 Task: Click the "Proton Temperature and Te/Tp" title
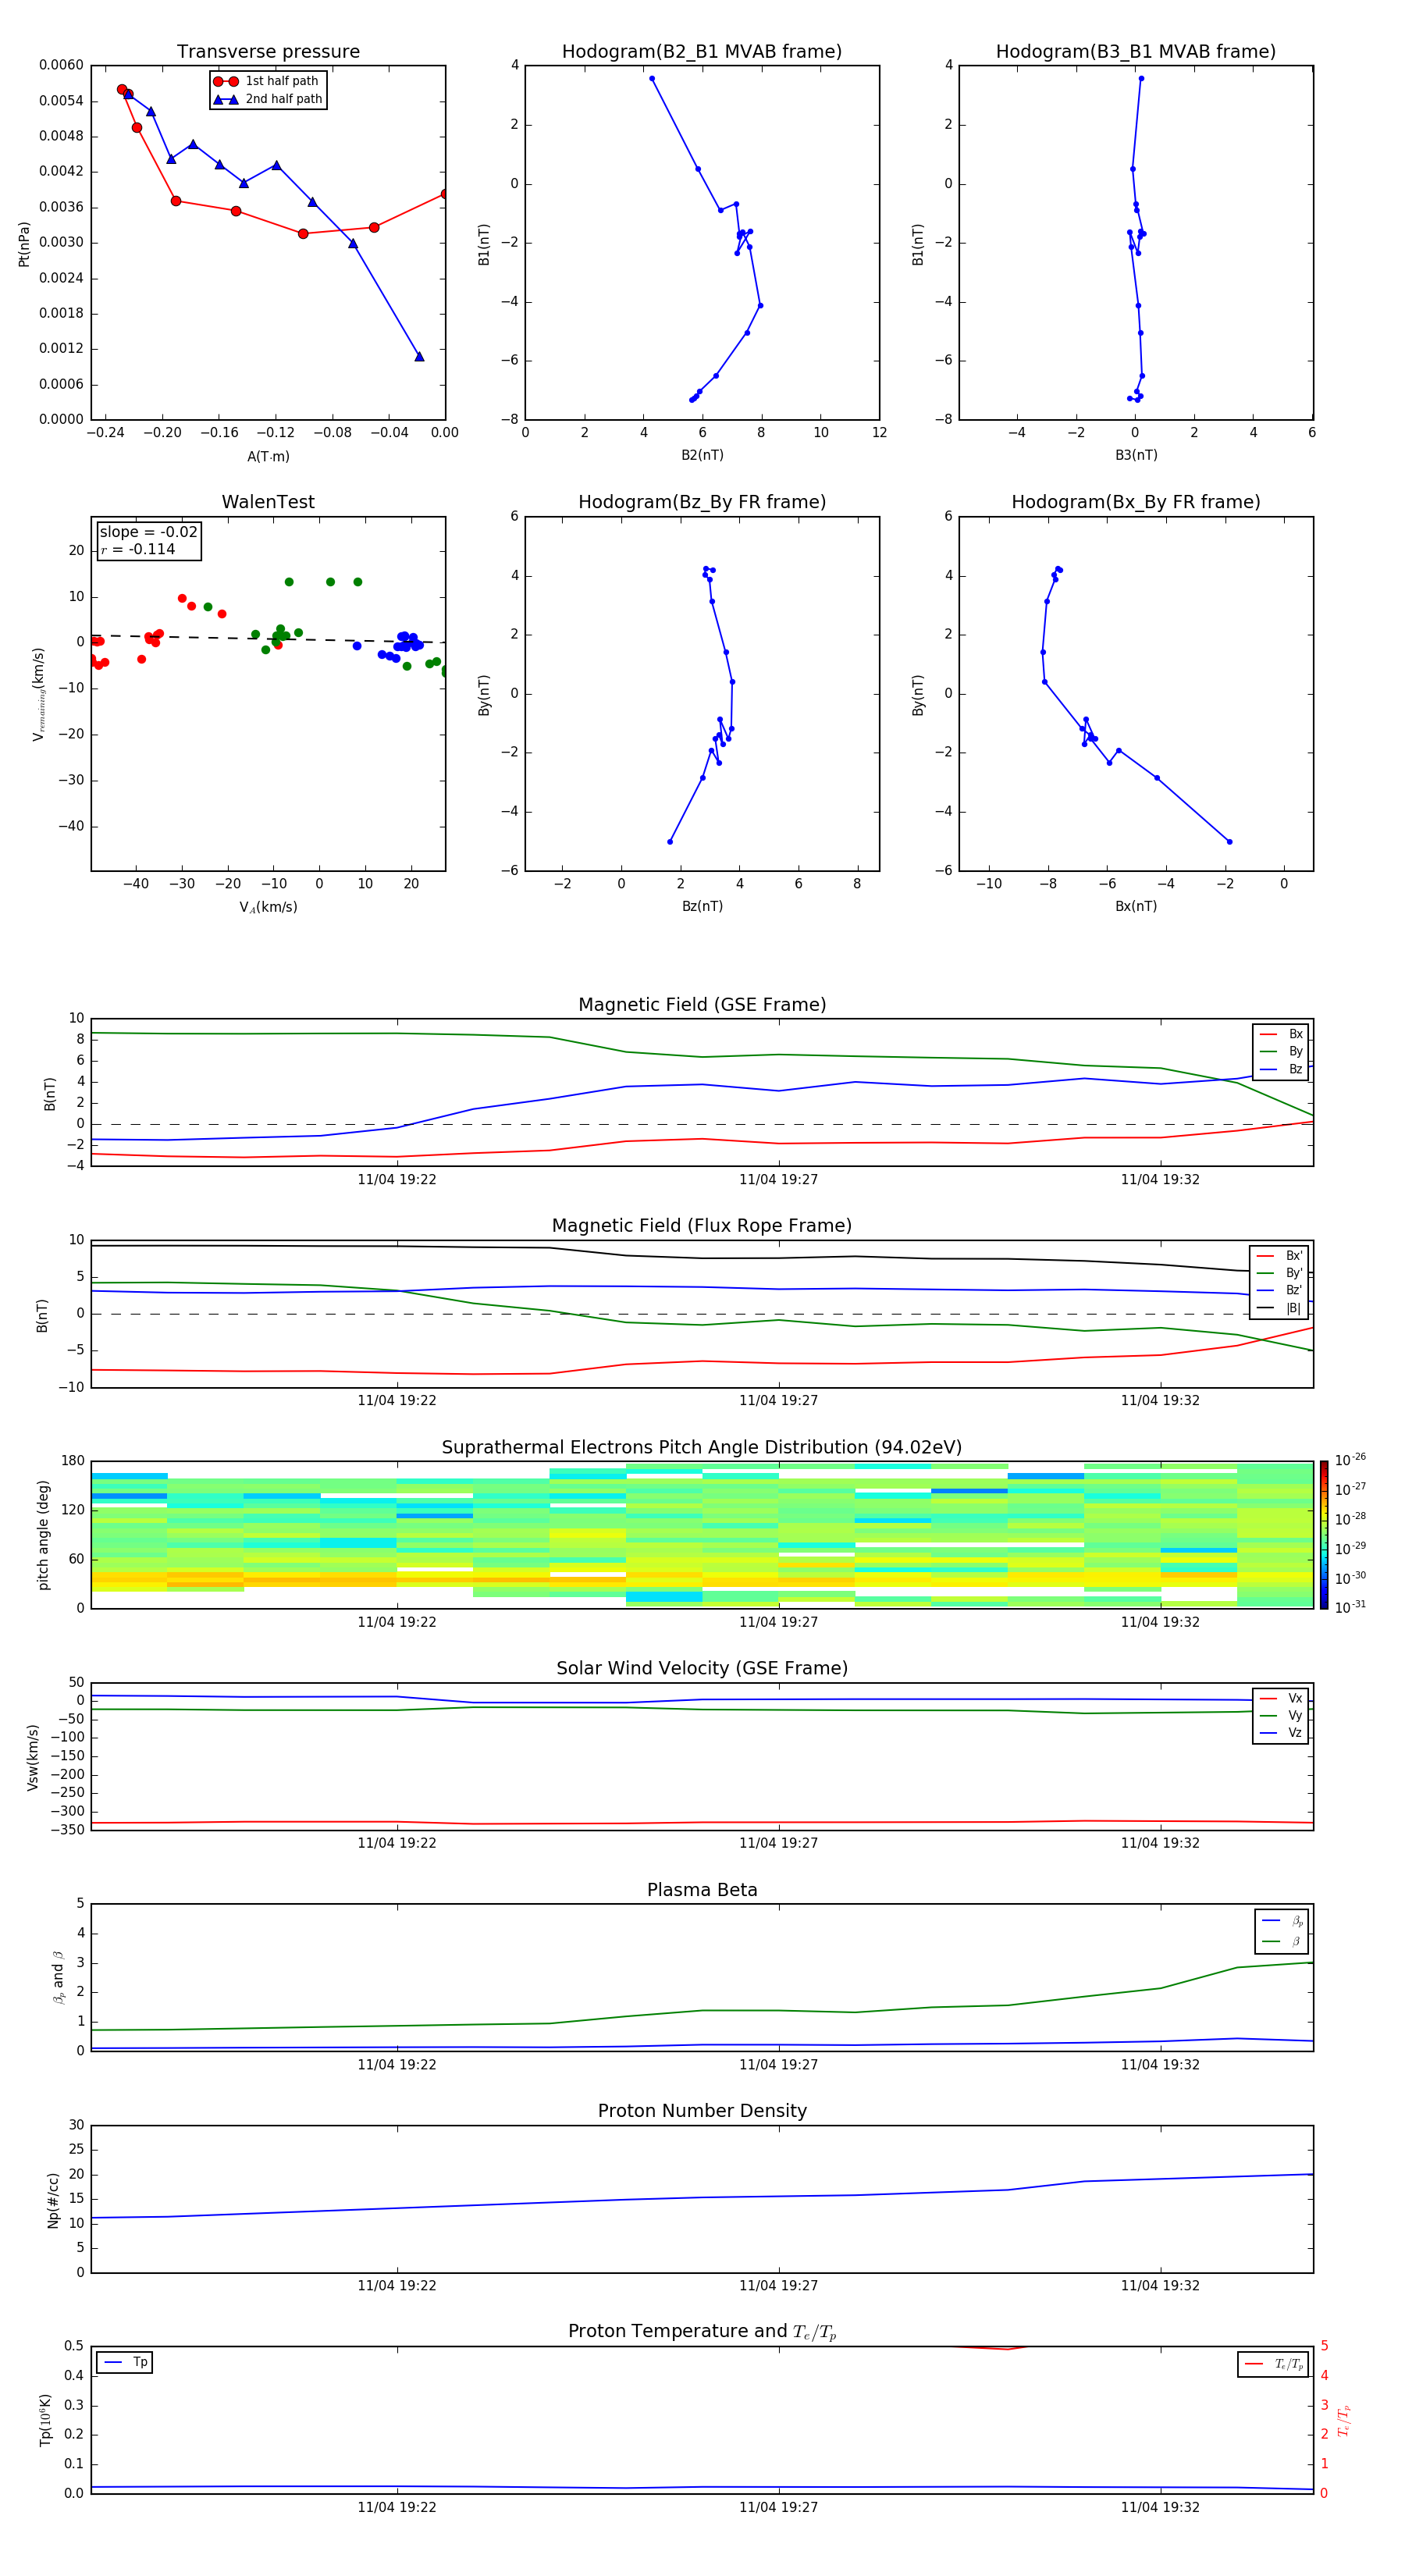coord(702,2331)
